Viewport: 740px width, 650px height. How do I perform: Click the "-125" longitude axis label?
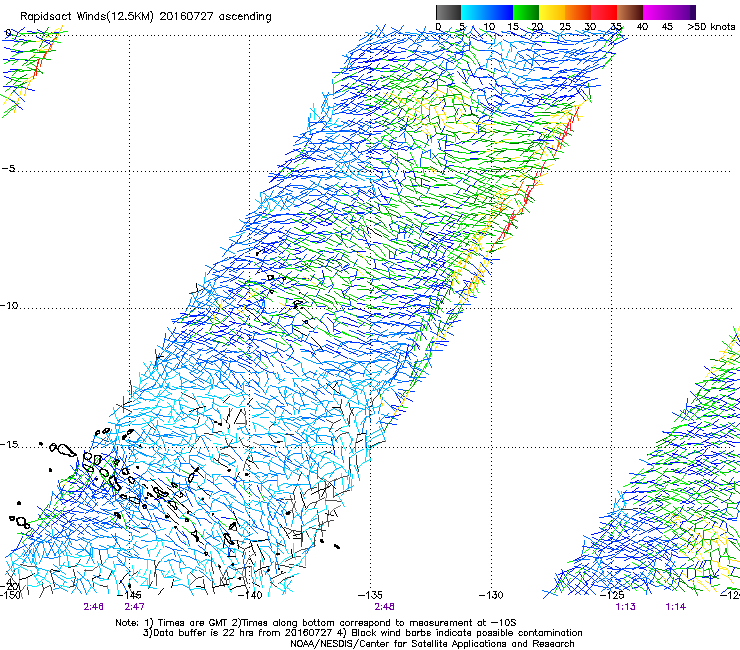tap(612, 595)
